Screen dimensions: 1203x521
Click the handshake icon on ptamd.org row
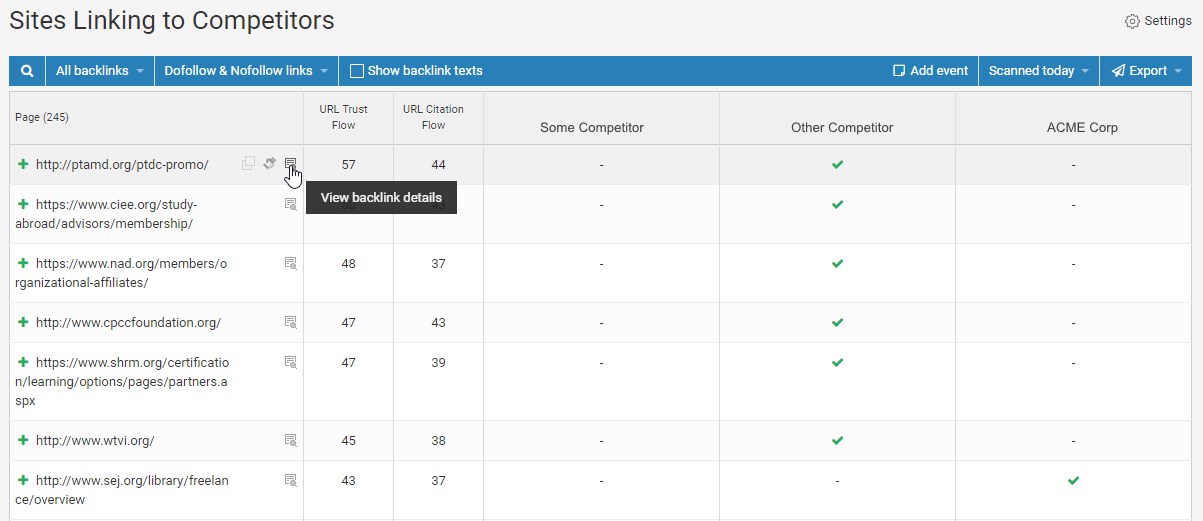269,164
